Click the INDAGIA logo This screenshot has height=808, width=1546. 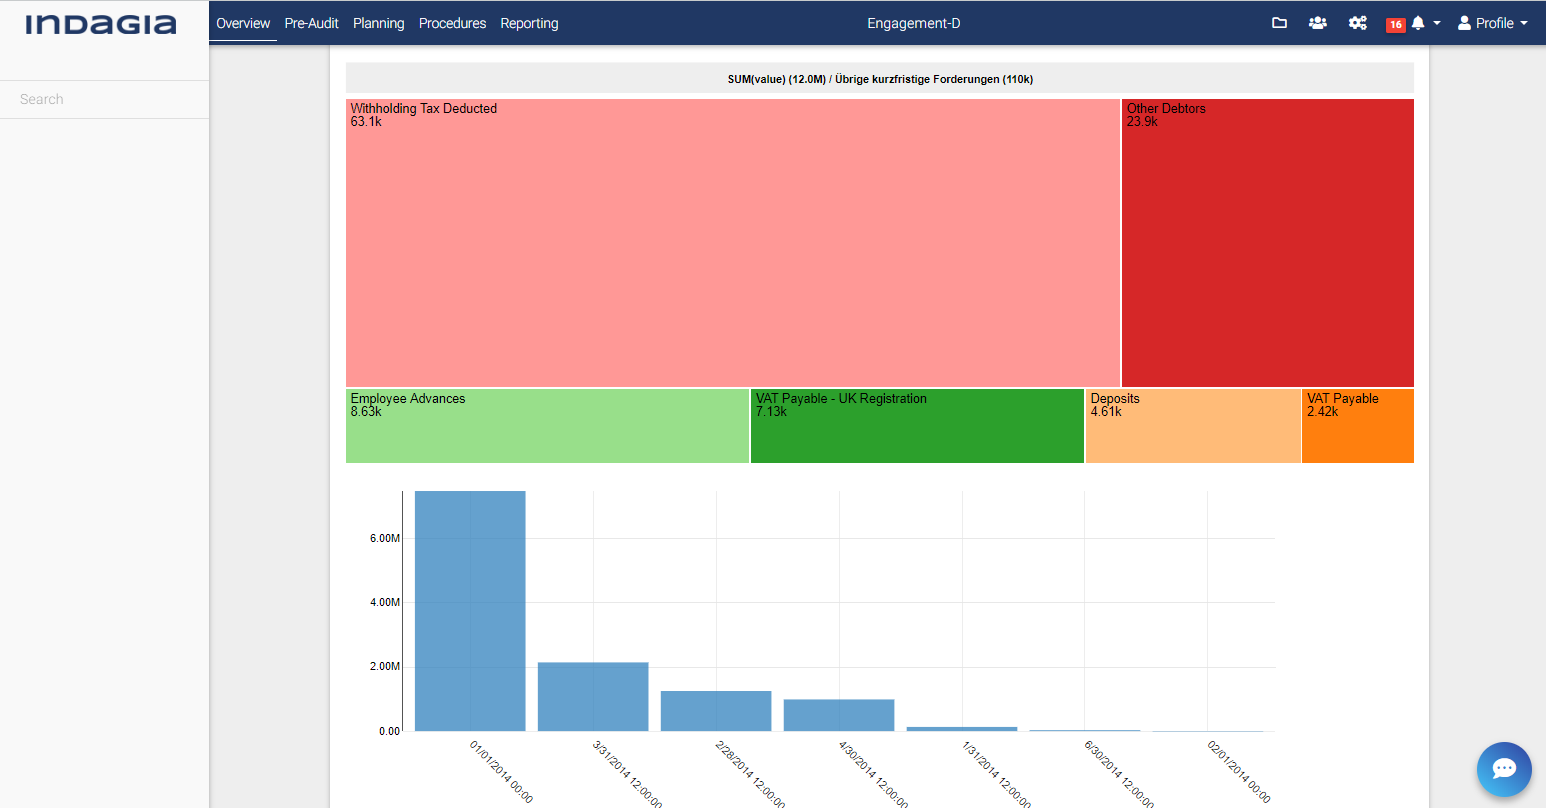(x=101, y=24)
